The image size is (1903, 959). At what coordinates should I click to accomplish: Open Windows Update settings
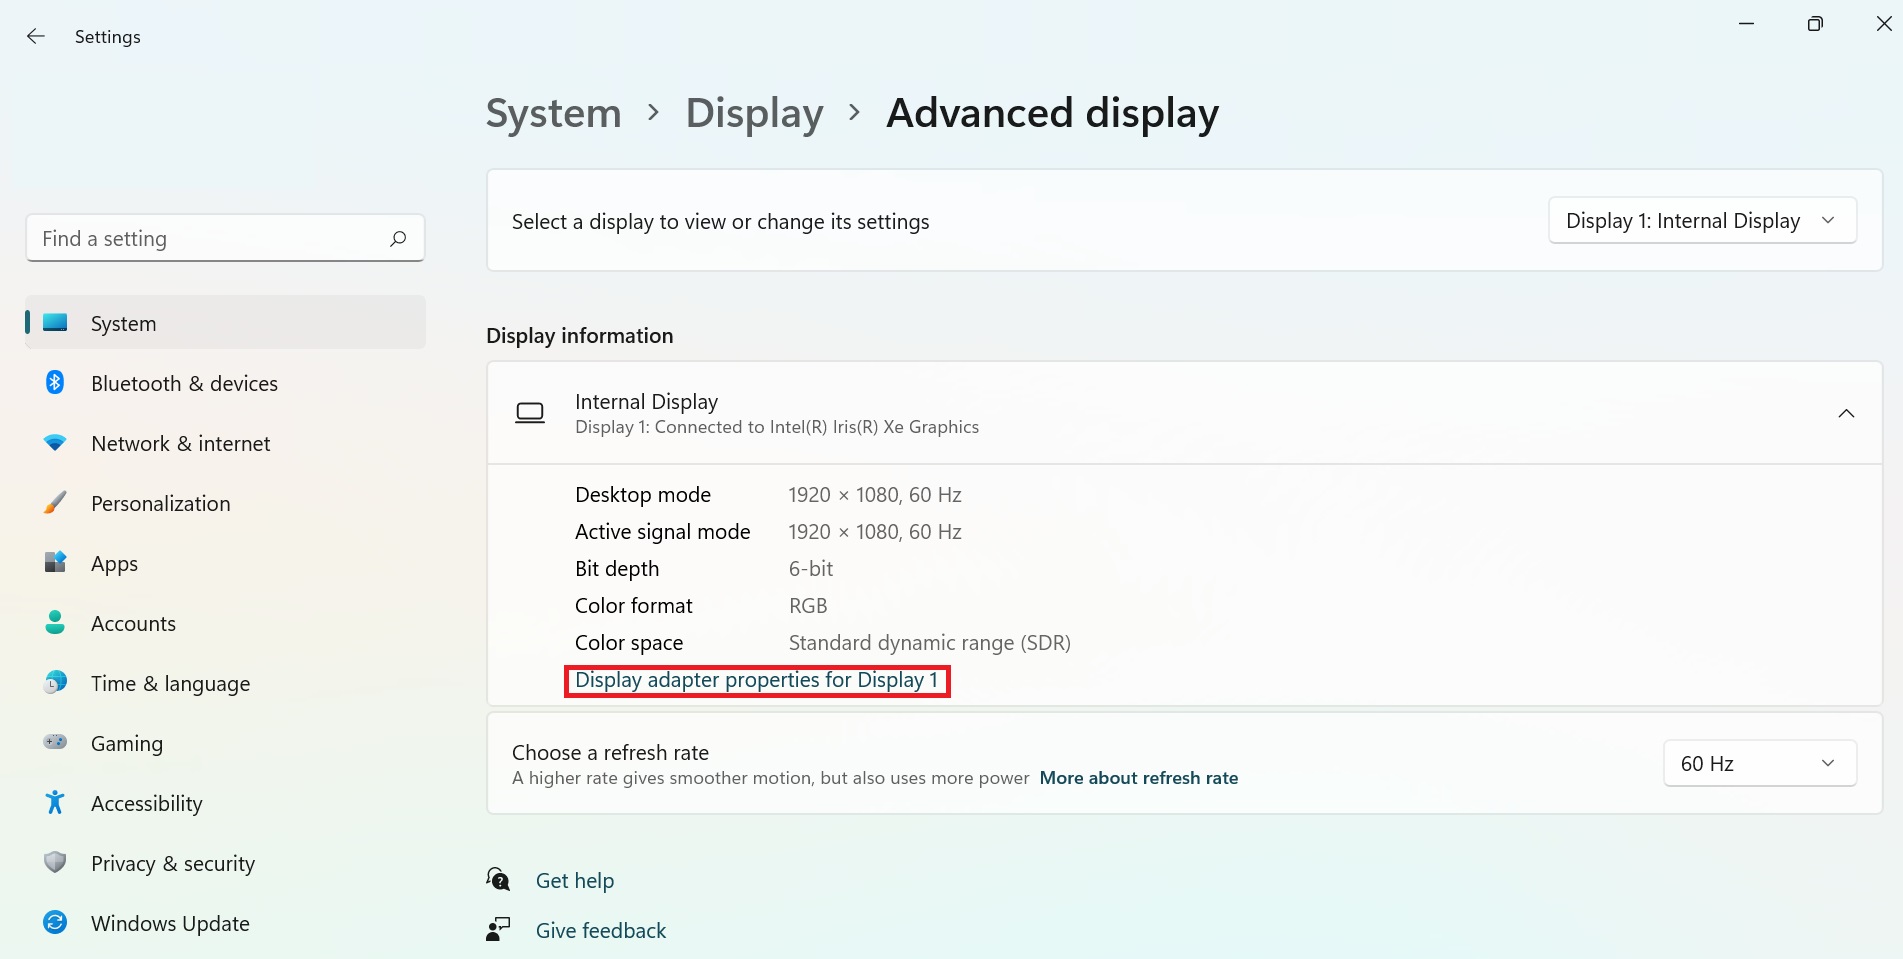[170, 923]
